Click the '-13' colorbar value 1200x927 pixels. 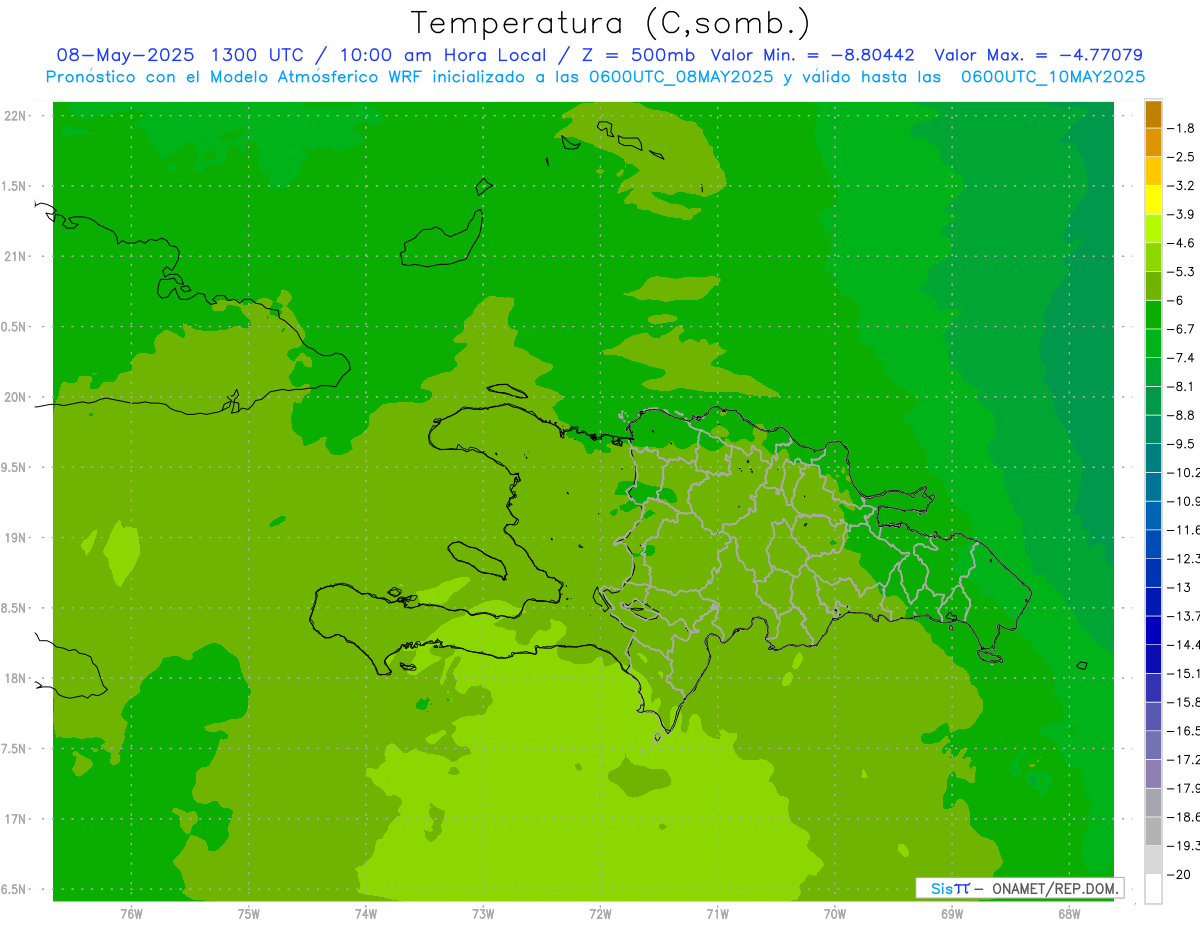1180,587
